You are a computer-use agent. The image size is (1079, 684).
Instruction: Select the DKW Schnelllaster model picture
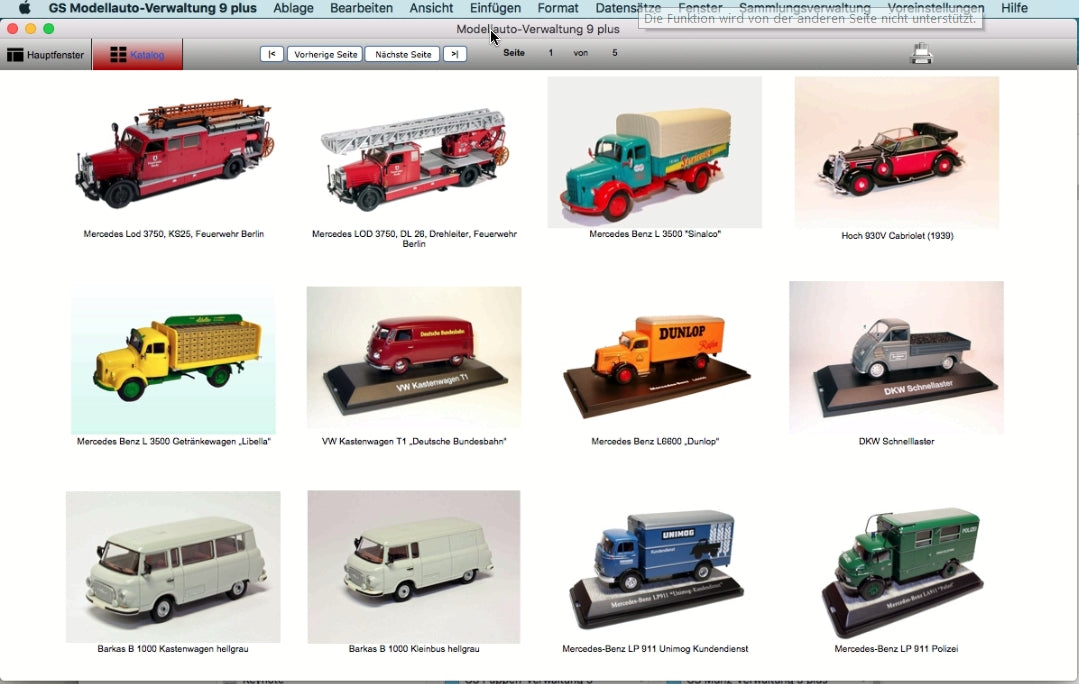pos(896,357)
